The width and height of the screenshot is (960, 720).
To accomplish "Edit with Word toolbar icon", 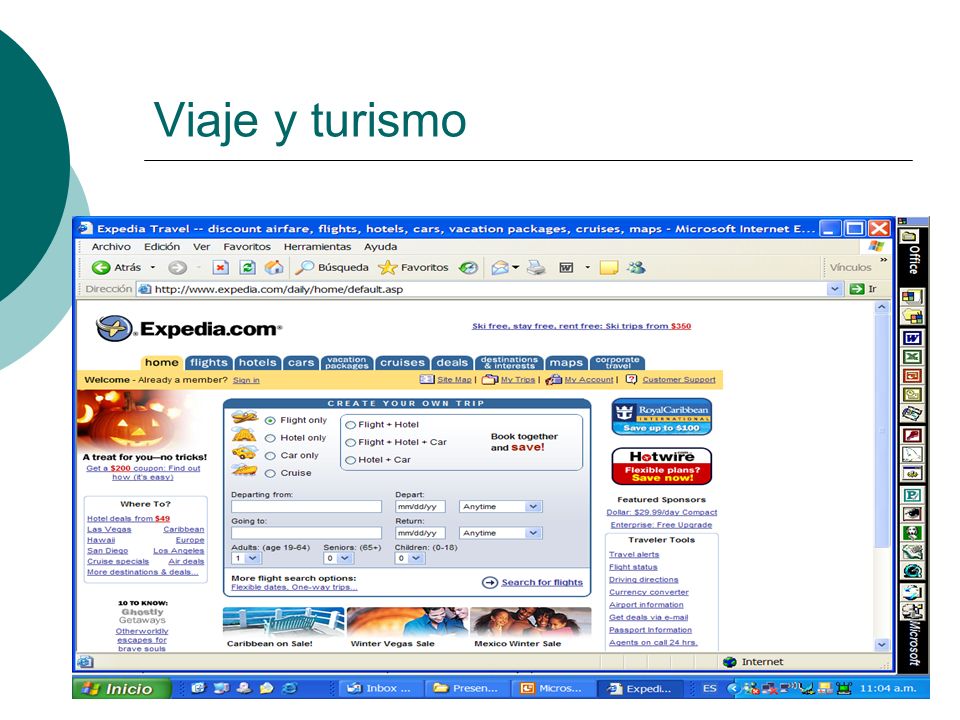I will pyautogui.click(x=566, y=268).
